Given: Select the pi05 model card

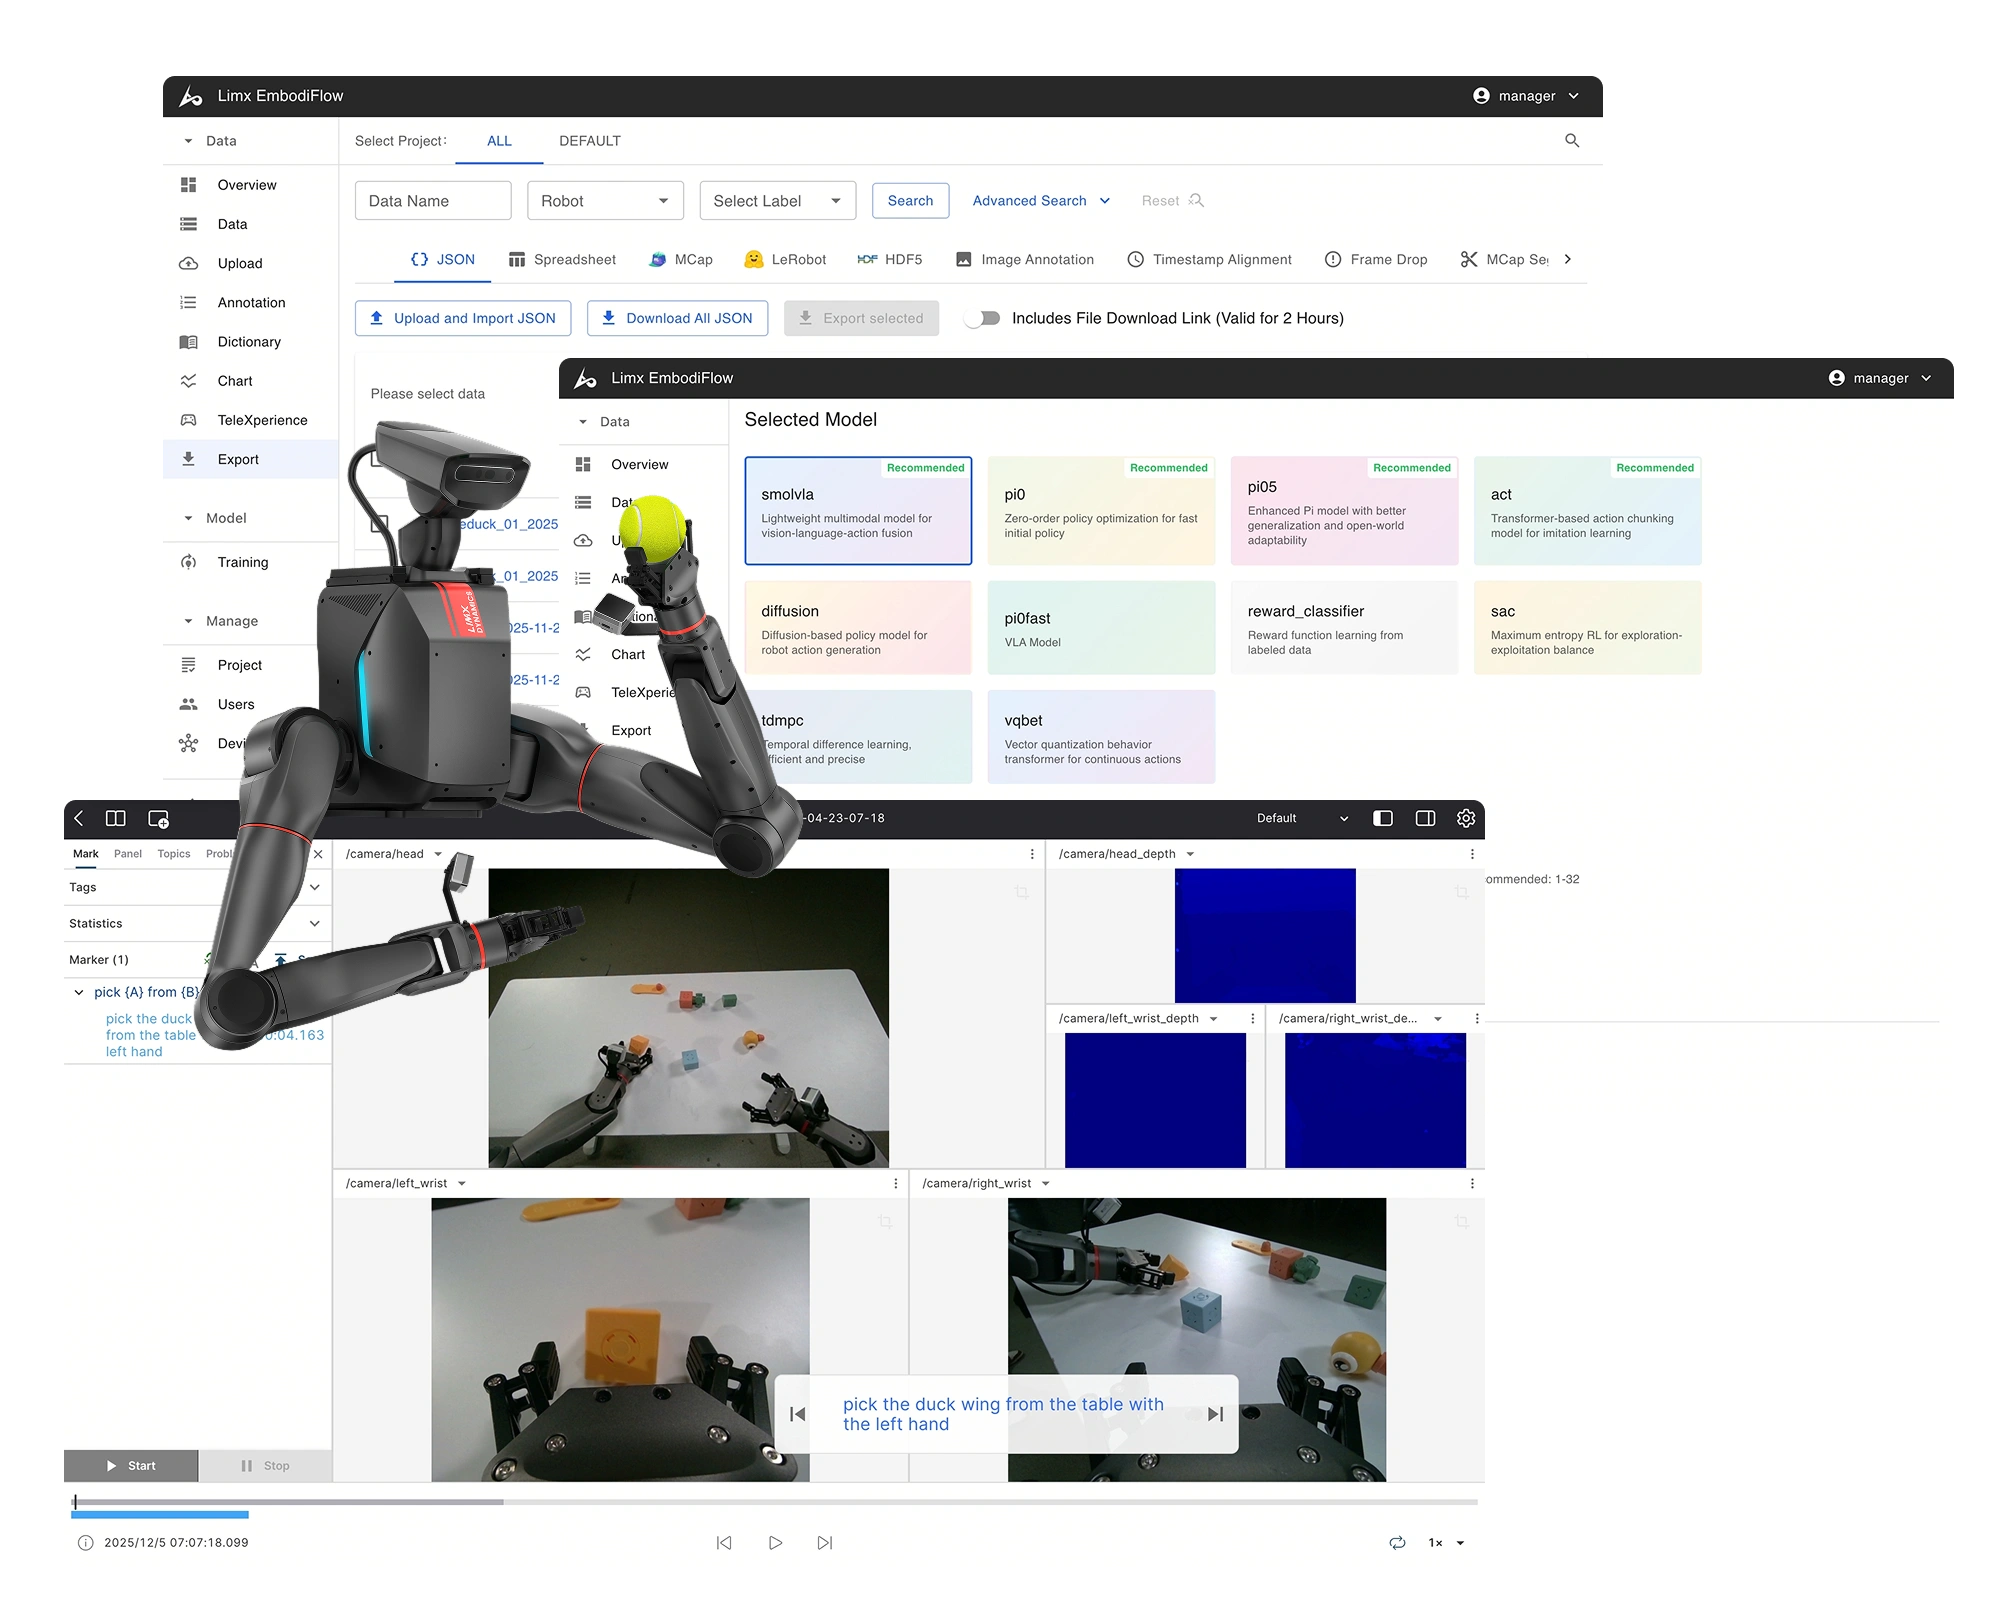Looking at the screenshot, I should (x=1344, y=511).
